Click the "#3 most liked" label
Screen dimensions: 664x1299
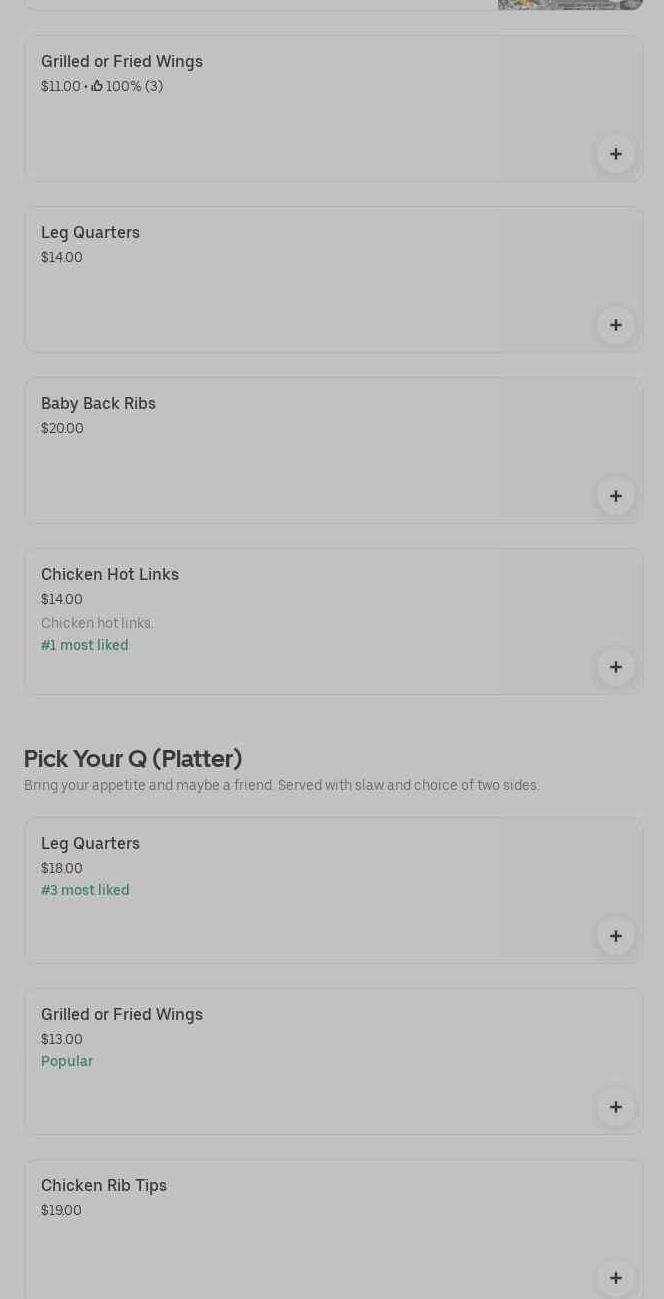tap(85, 891)
